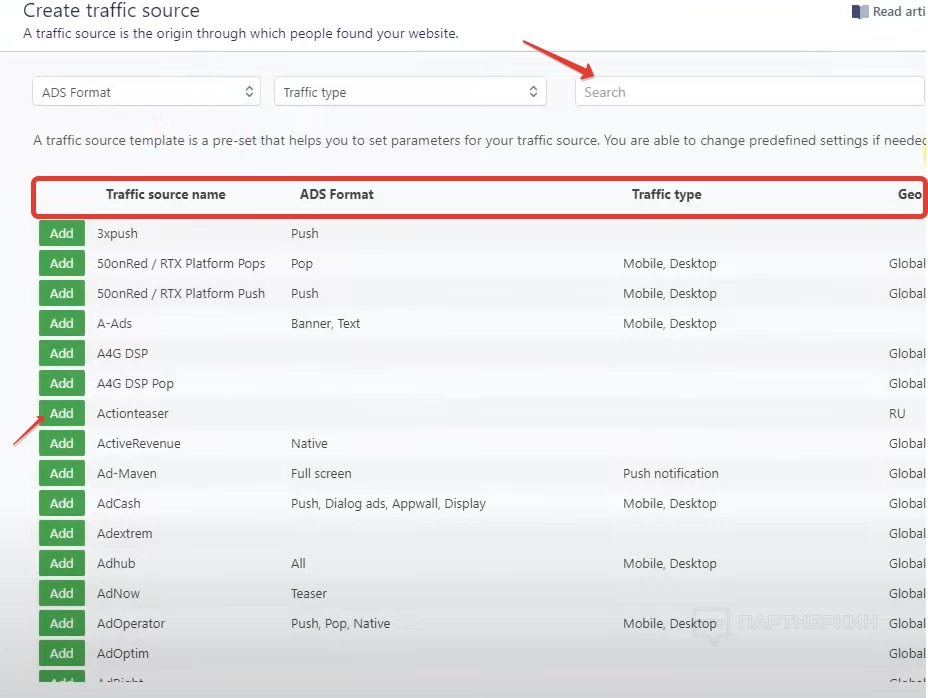Add 50onRed / RTX Platform Push
Screen dimensions: 928x698
[62, 293]
